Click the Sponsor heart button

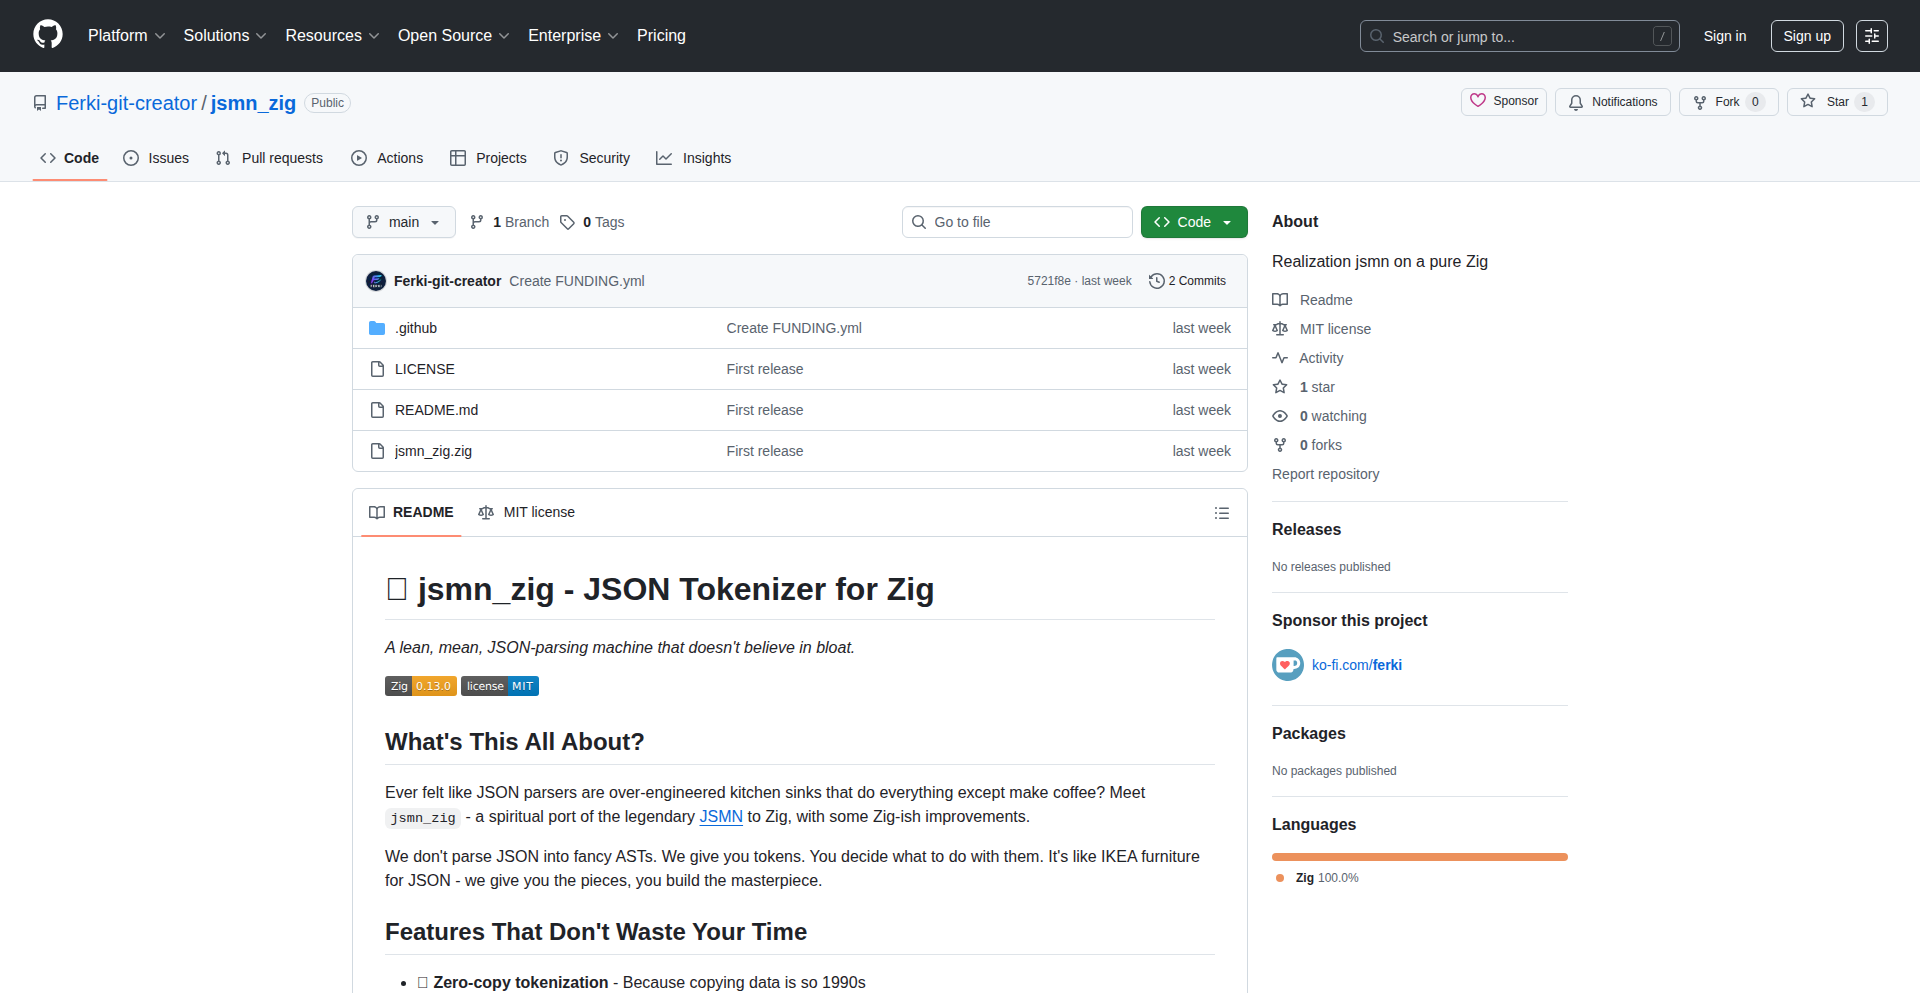1503,102
